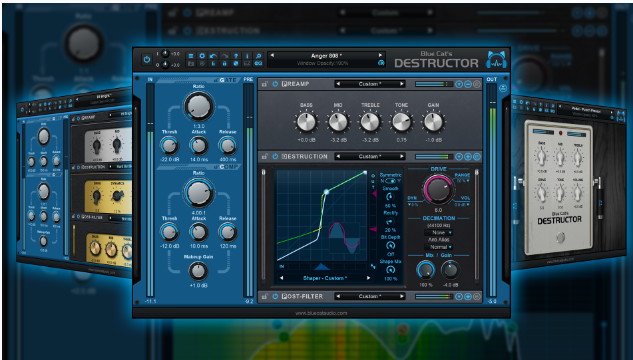
Task: Click the Blue Cat headphones cat logo
Action: (497, 60)
